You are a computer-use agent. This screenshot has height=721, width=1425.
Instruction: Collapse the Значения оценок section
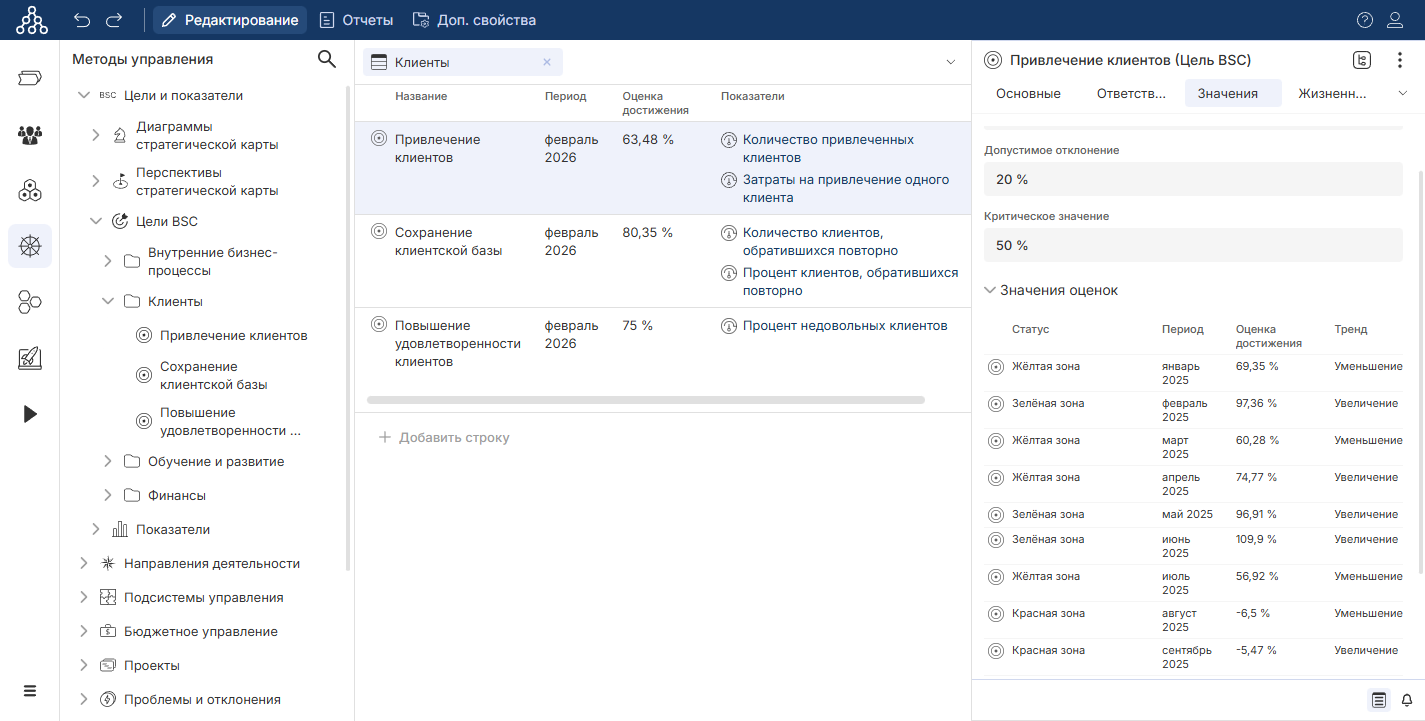coord(990,290)
